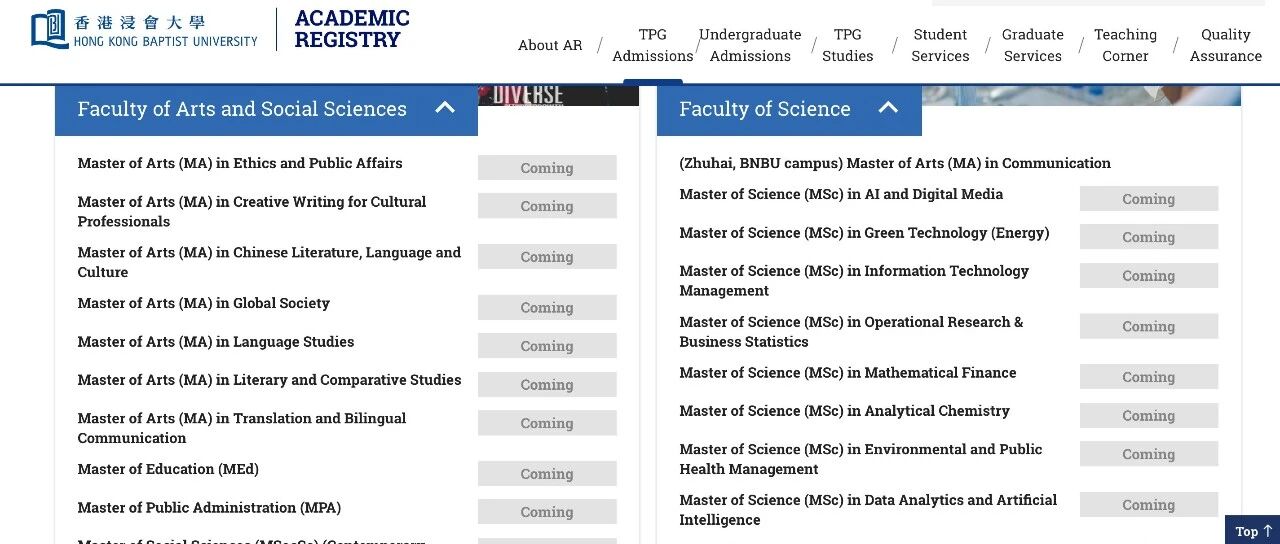Click the Top arrow button

point(1252,530)
